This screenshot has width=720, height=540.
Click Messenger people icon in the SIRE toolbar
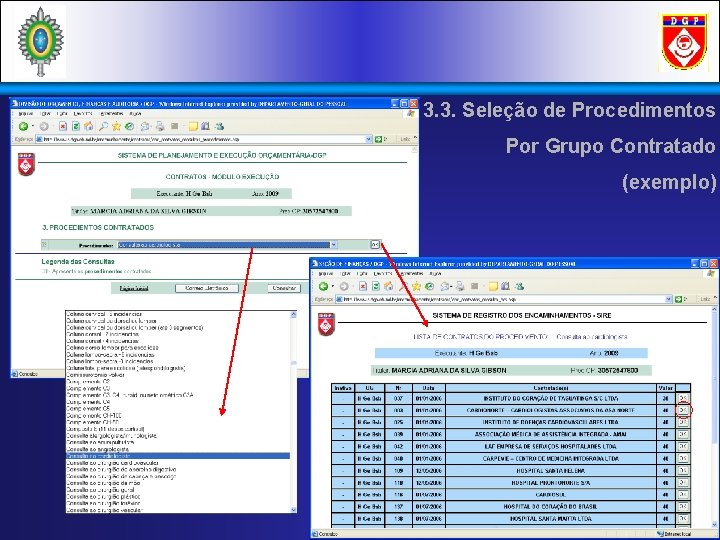point(519,287)
